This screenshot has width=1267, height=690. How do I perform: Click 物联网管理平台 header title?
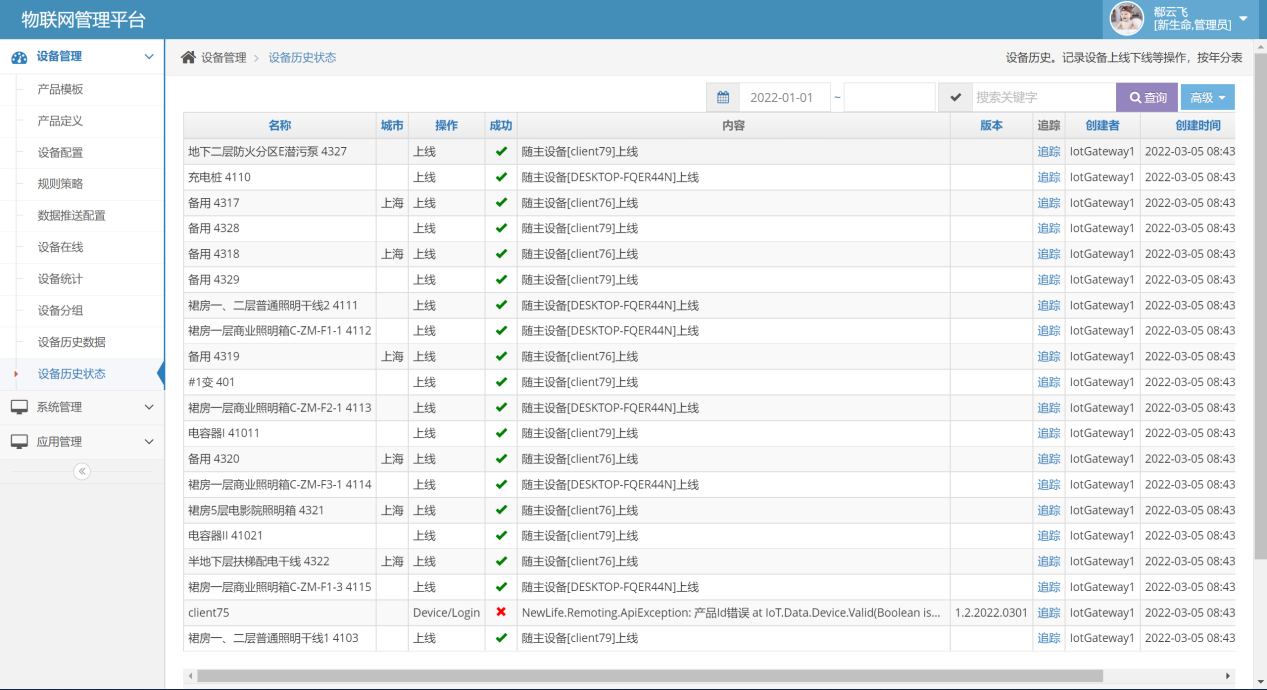[x=83, y=19]
